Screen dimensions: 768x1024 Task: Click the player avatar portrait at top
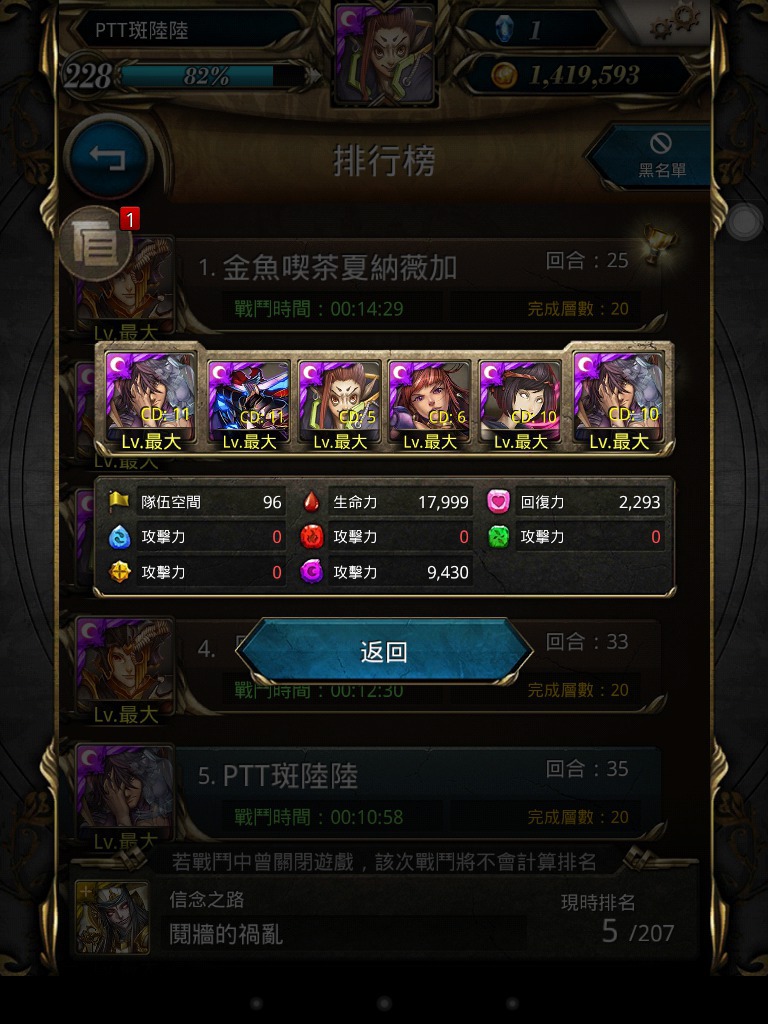[384, 54]
